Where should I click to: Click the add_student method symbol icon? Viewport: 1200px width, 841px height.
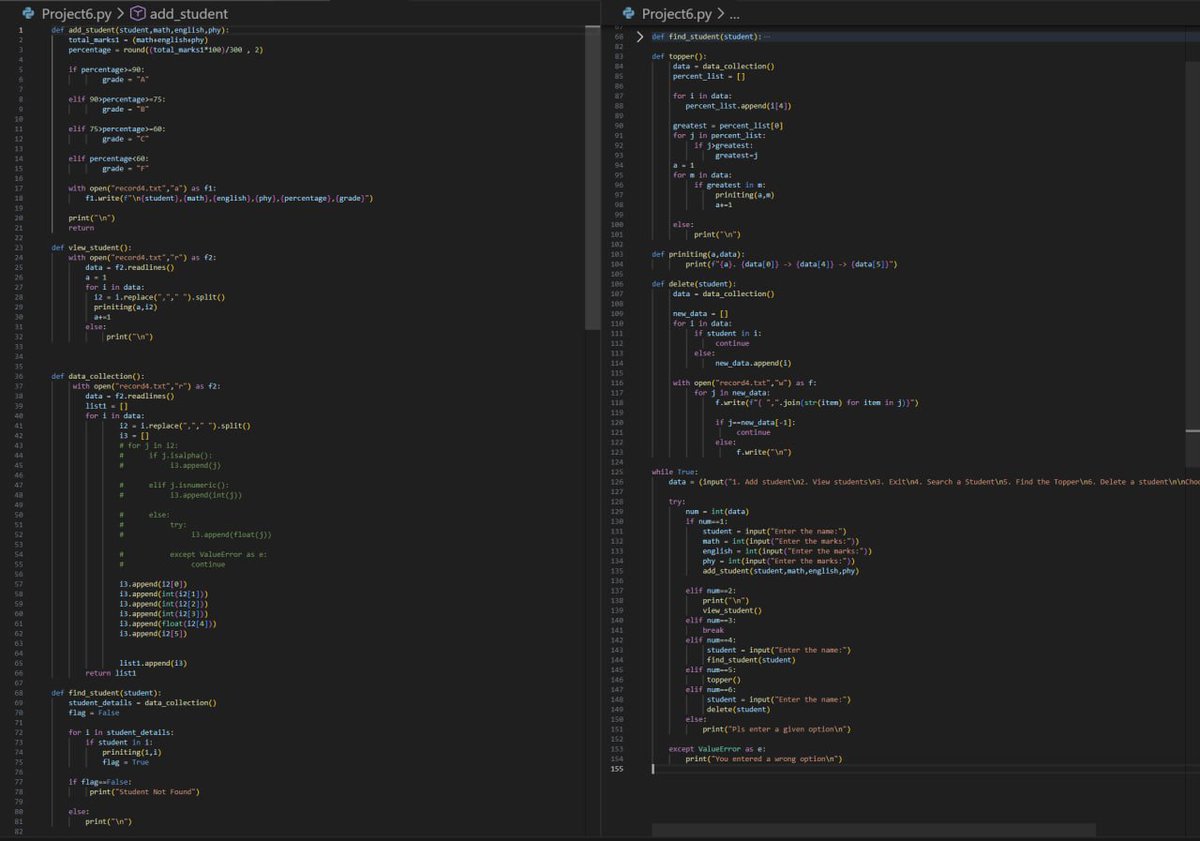139,14
